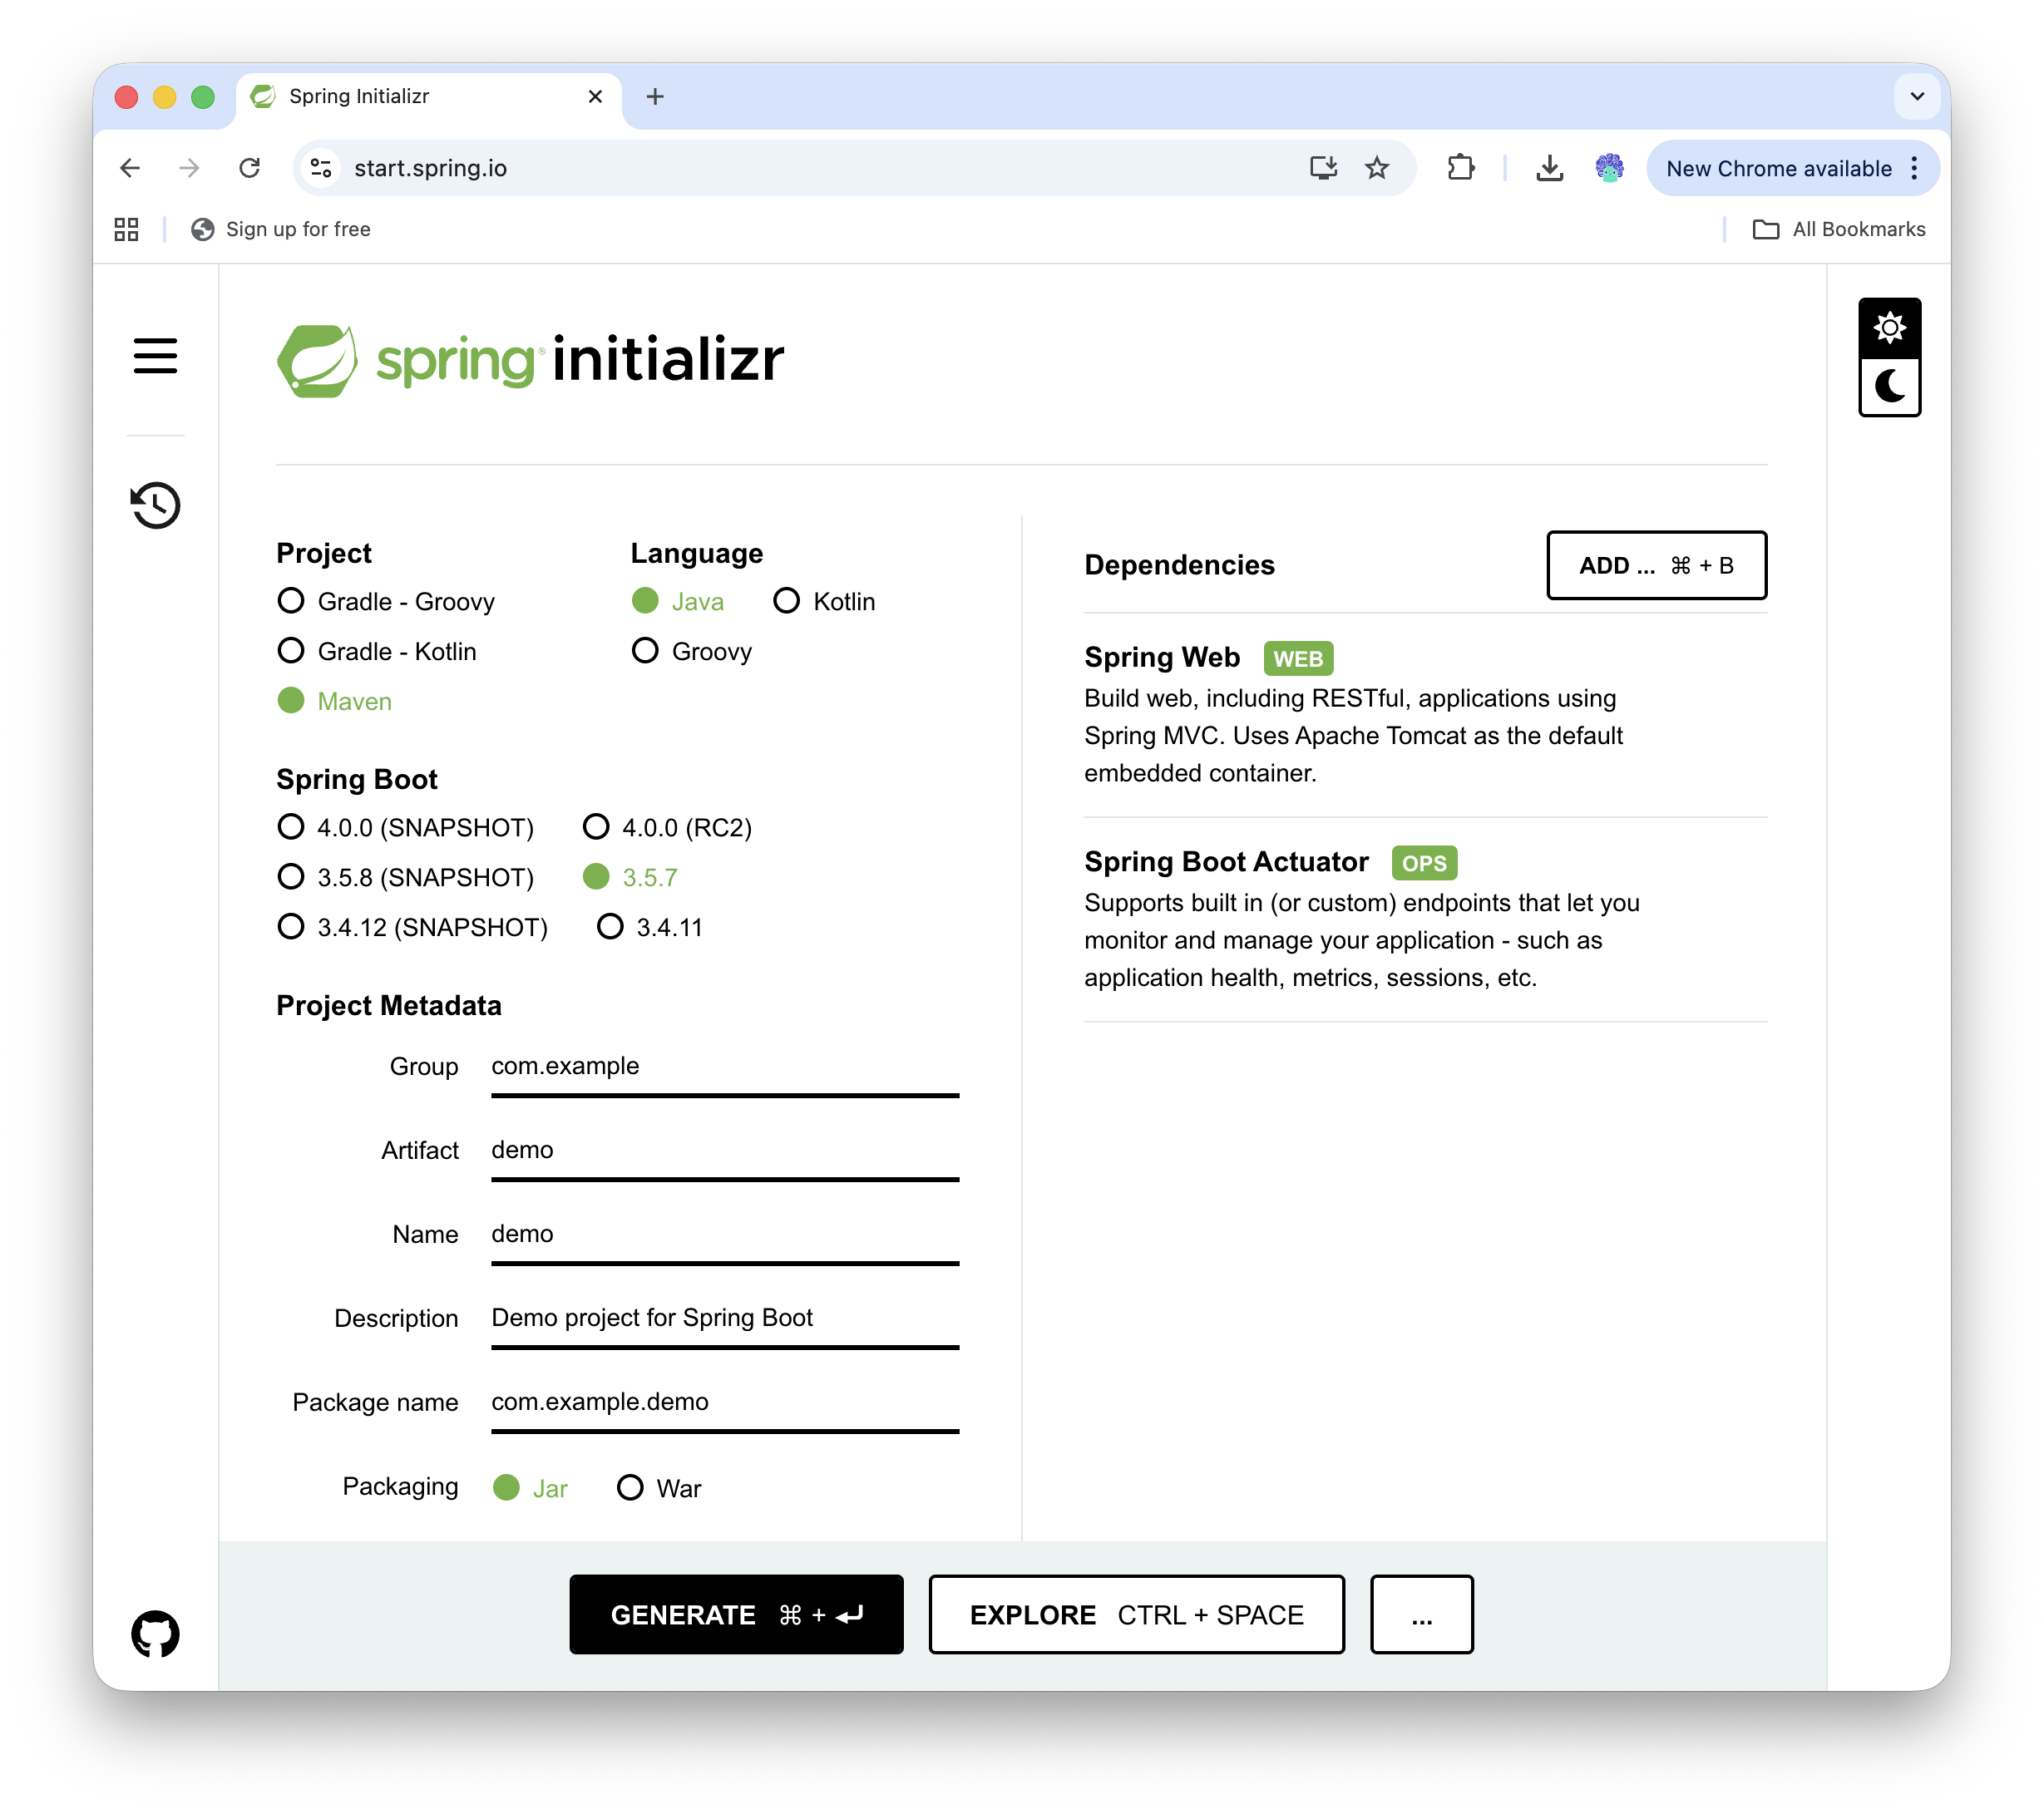Viewport: 2044px width, 1814px height.
Task: Switch to light theme sun icon
Action: 1889,328
